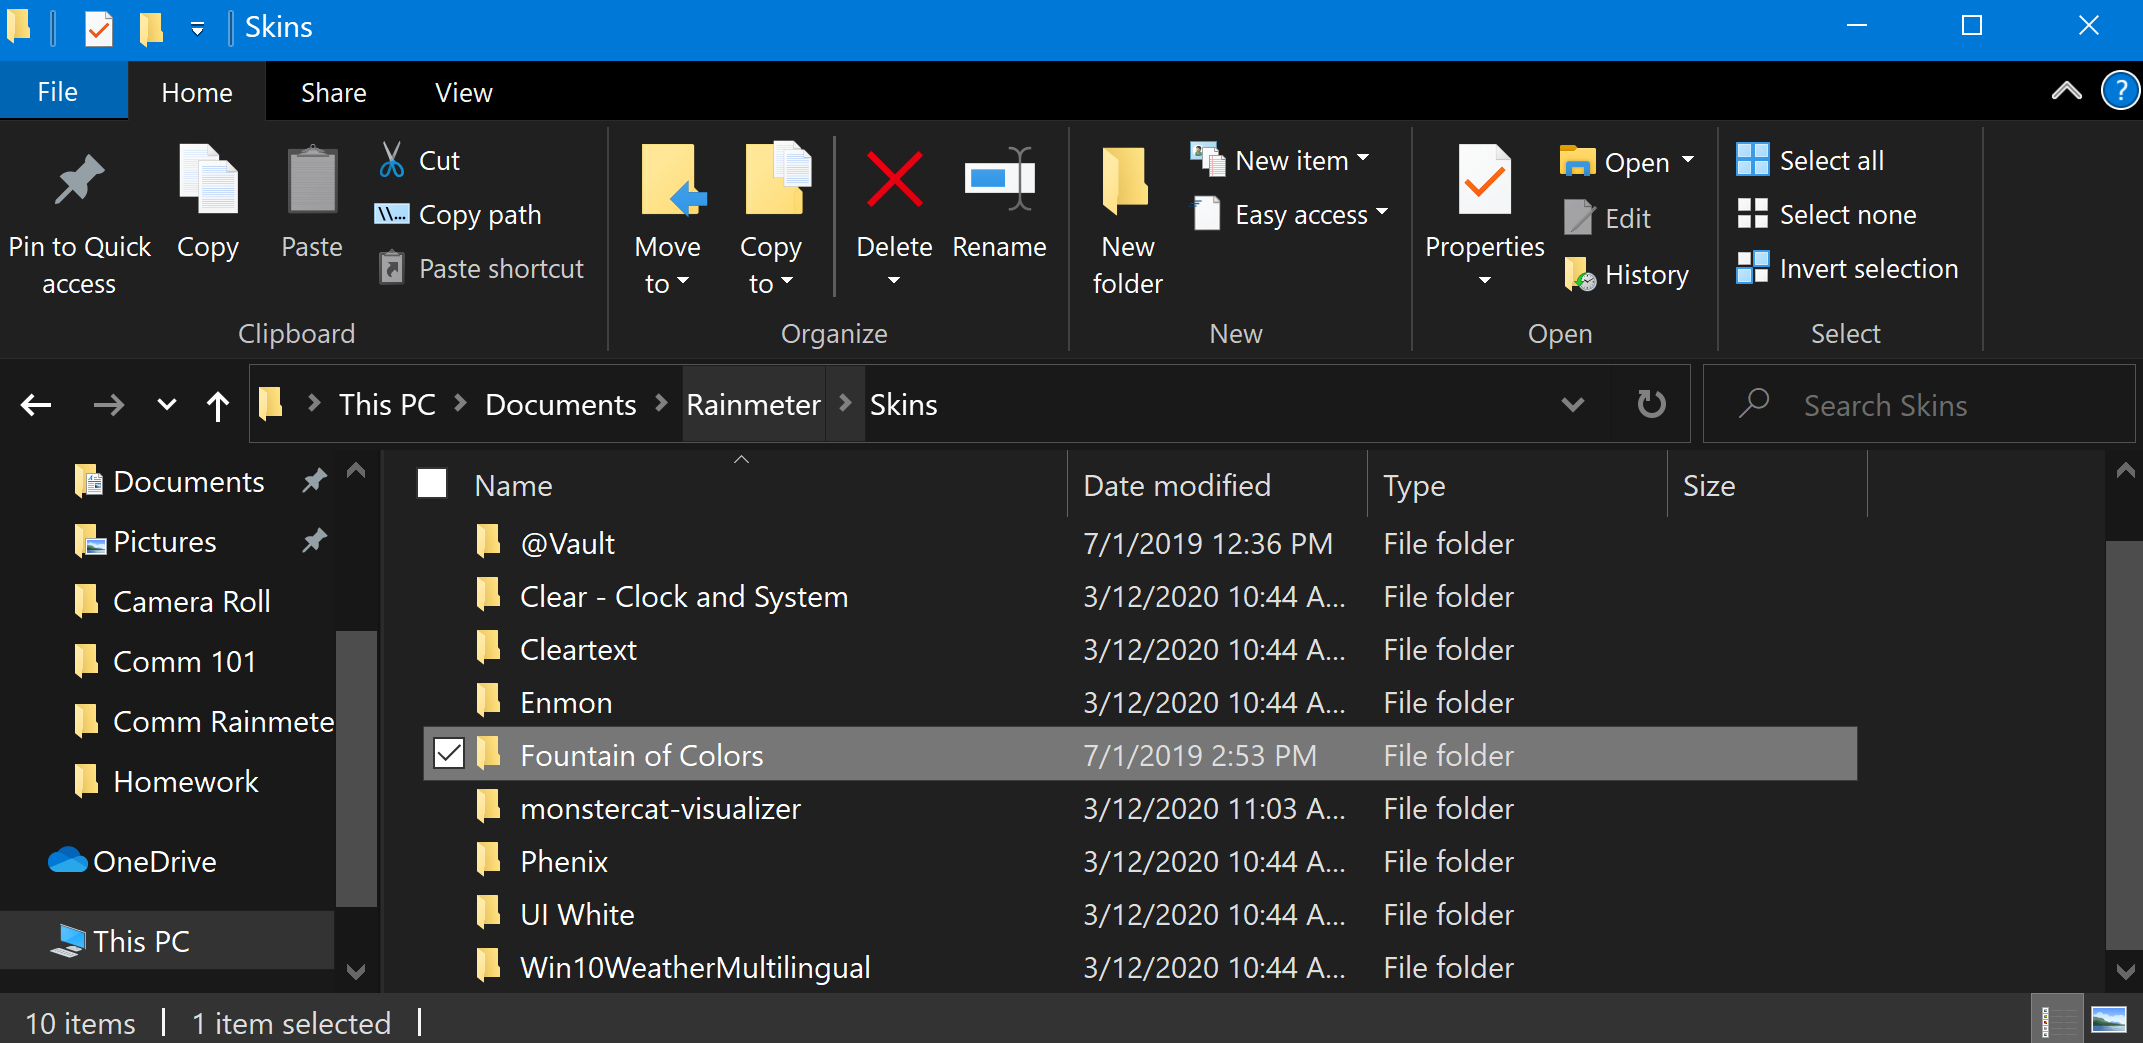Viewport: 2143px width, 1043px height.
Task: Open the Edit command
Action: pos(1608,218)
